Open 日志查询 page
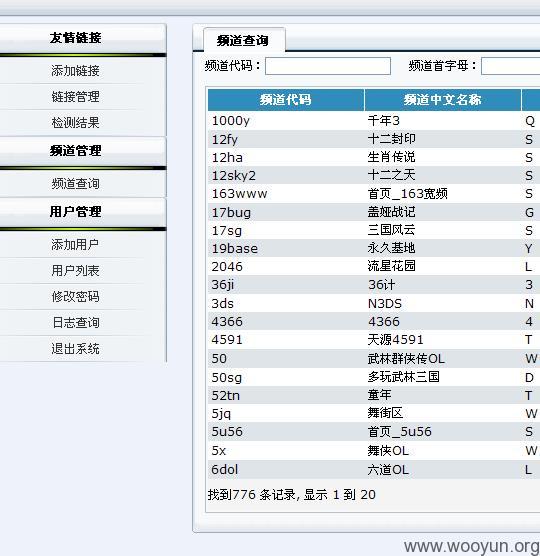This screenshot has height=556, width=540. (75, 322)
